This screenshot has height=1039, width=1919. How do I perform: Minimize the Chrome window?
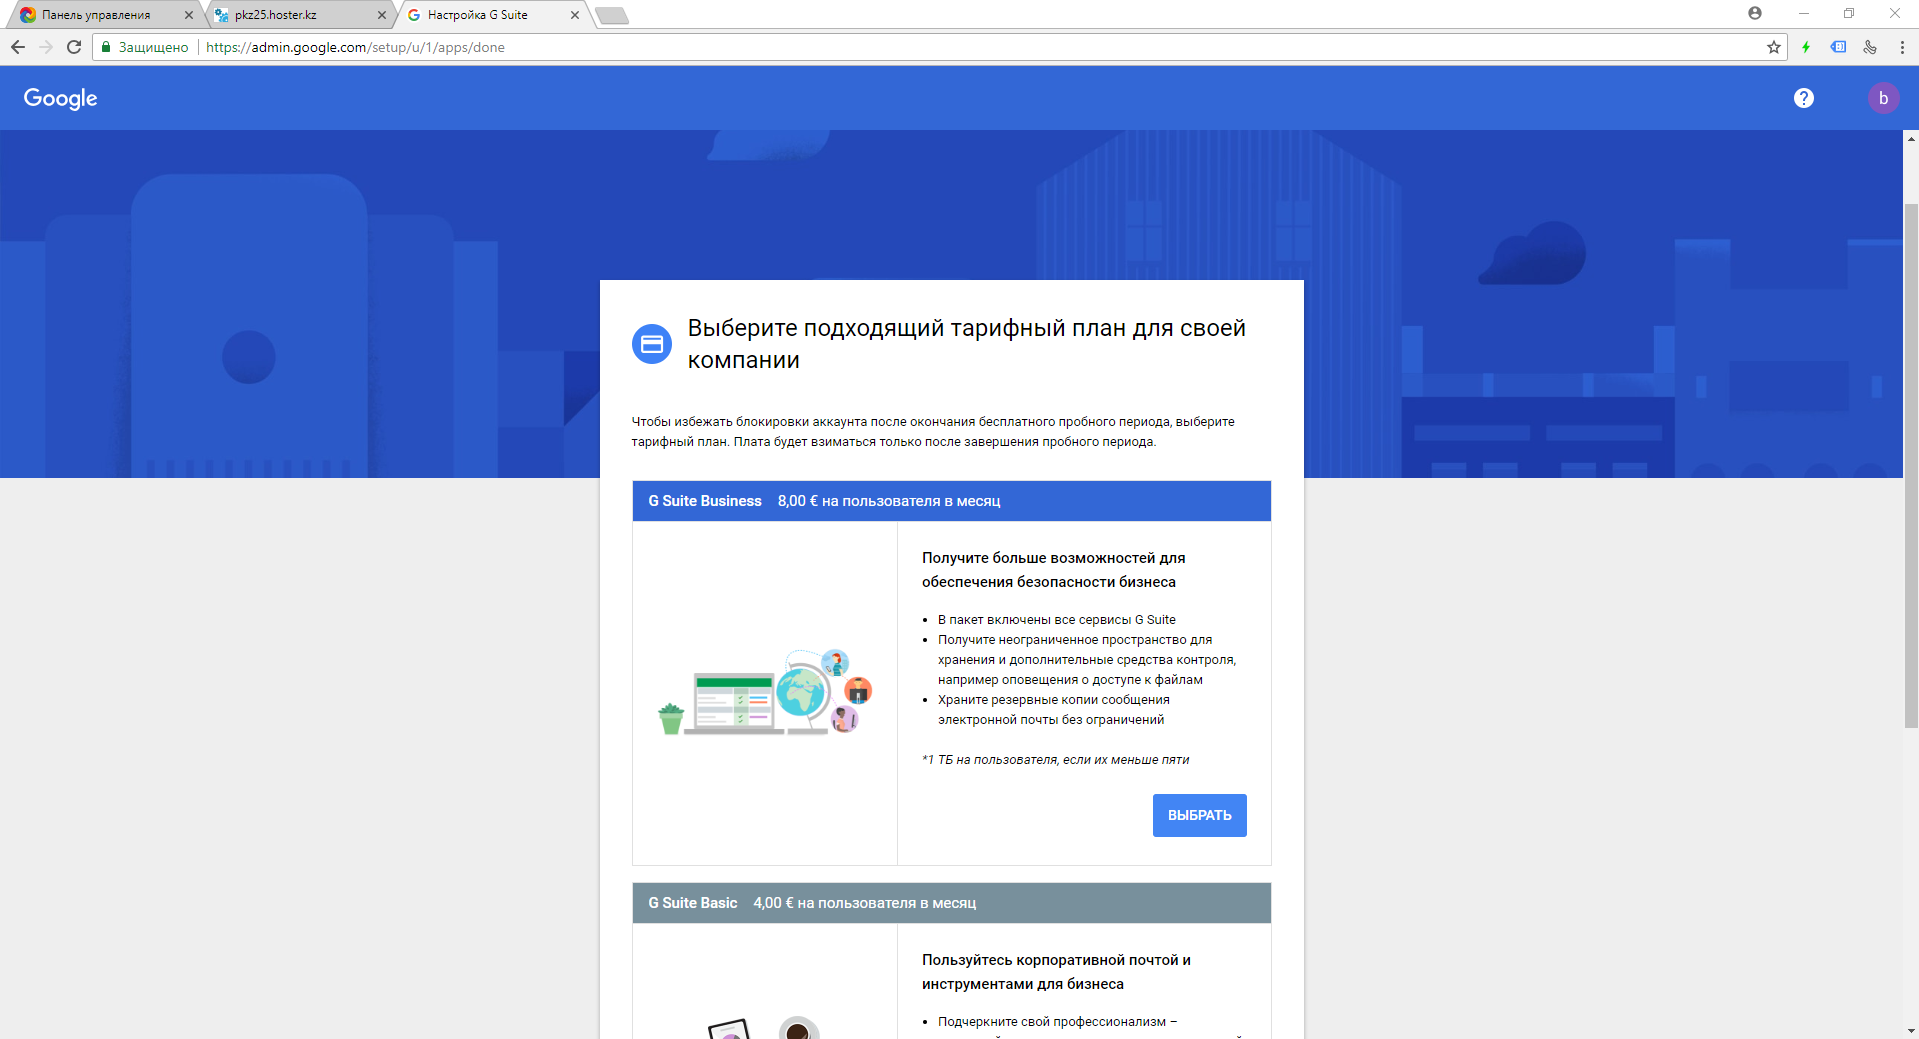pyautogui.click(x=1804, y=13)
